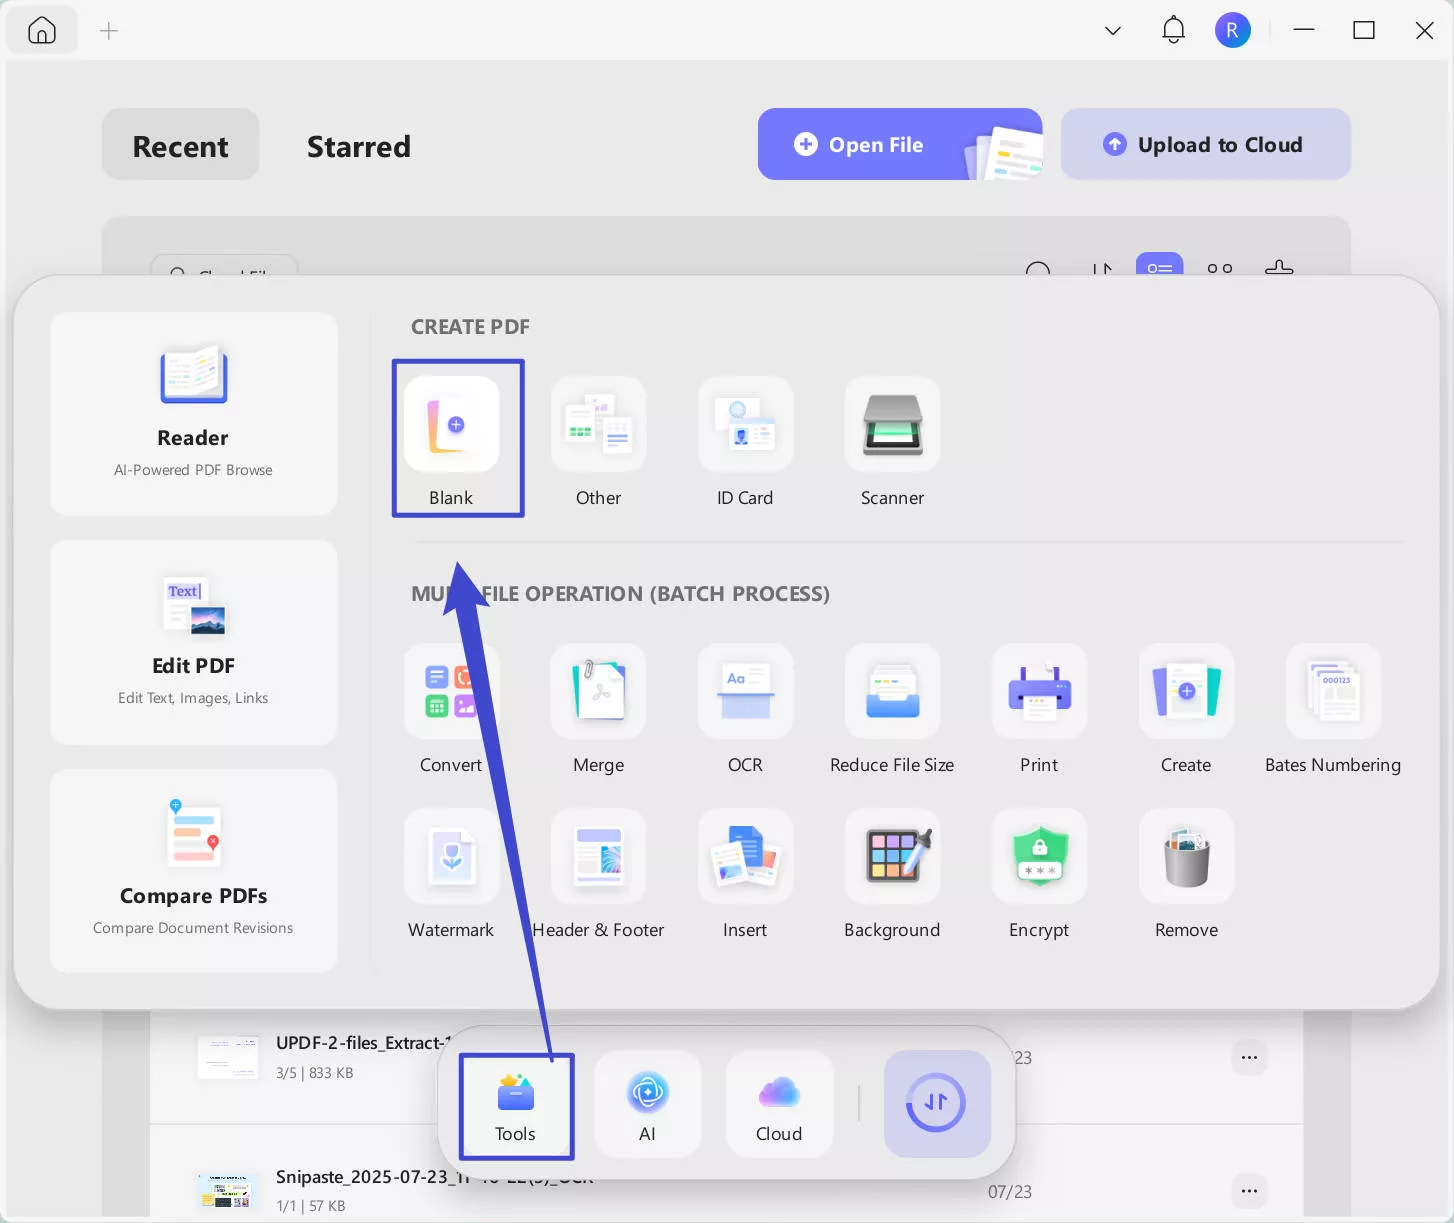Open the Watermark tool
Viewport: 1454px width, 1223px height.
[451, 875]
